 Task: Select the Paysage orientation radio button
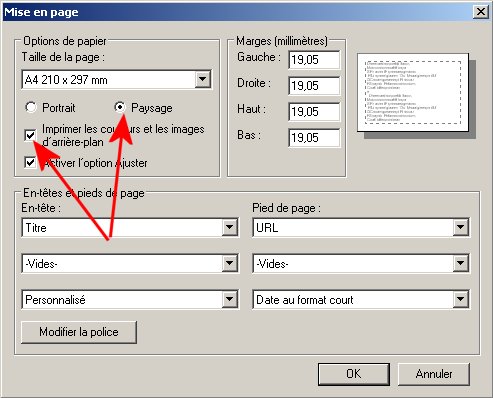(x=120, y=107)
